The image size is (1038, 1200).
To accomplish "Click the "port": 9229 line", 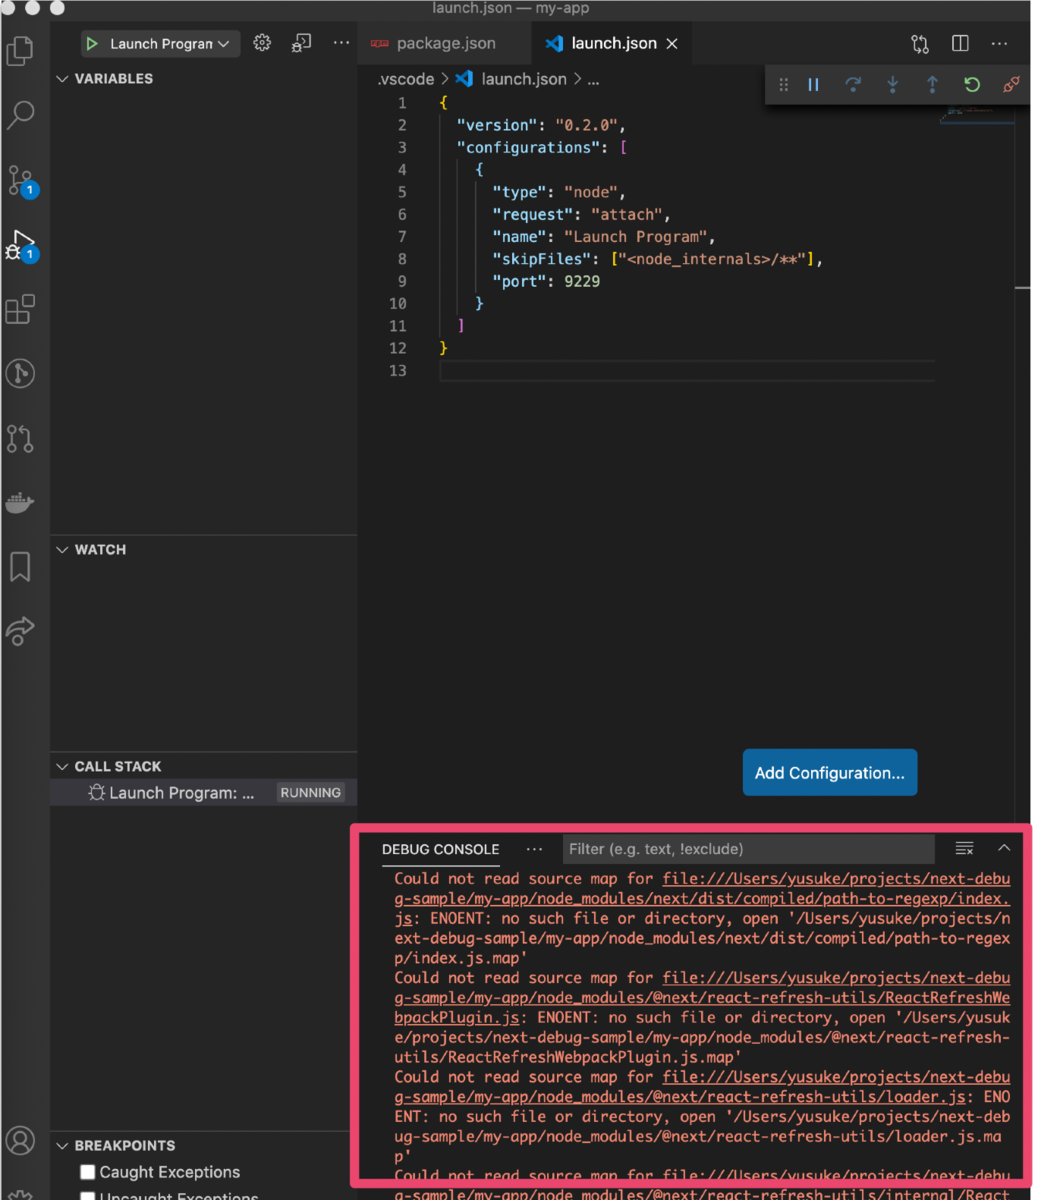I will point(546,281).
